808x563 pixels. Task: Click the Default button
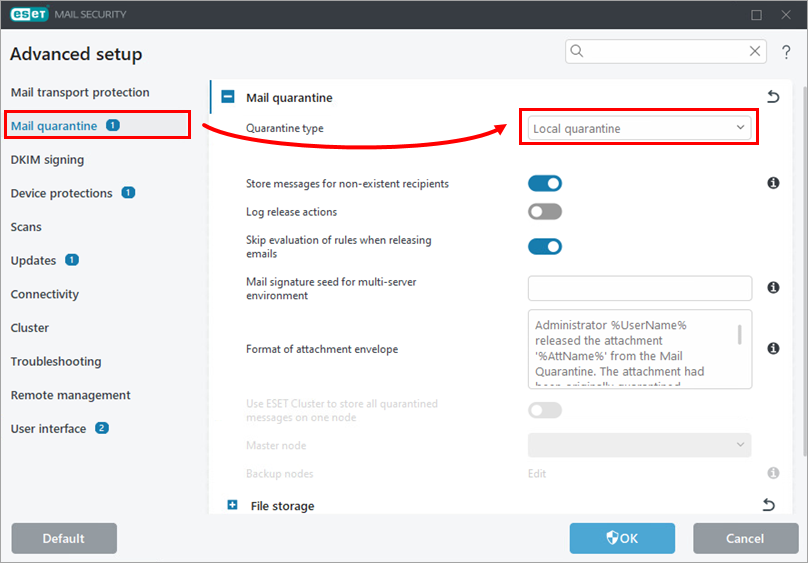64,538
